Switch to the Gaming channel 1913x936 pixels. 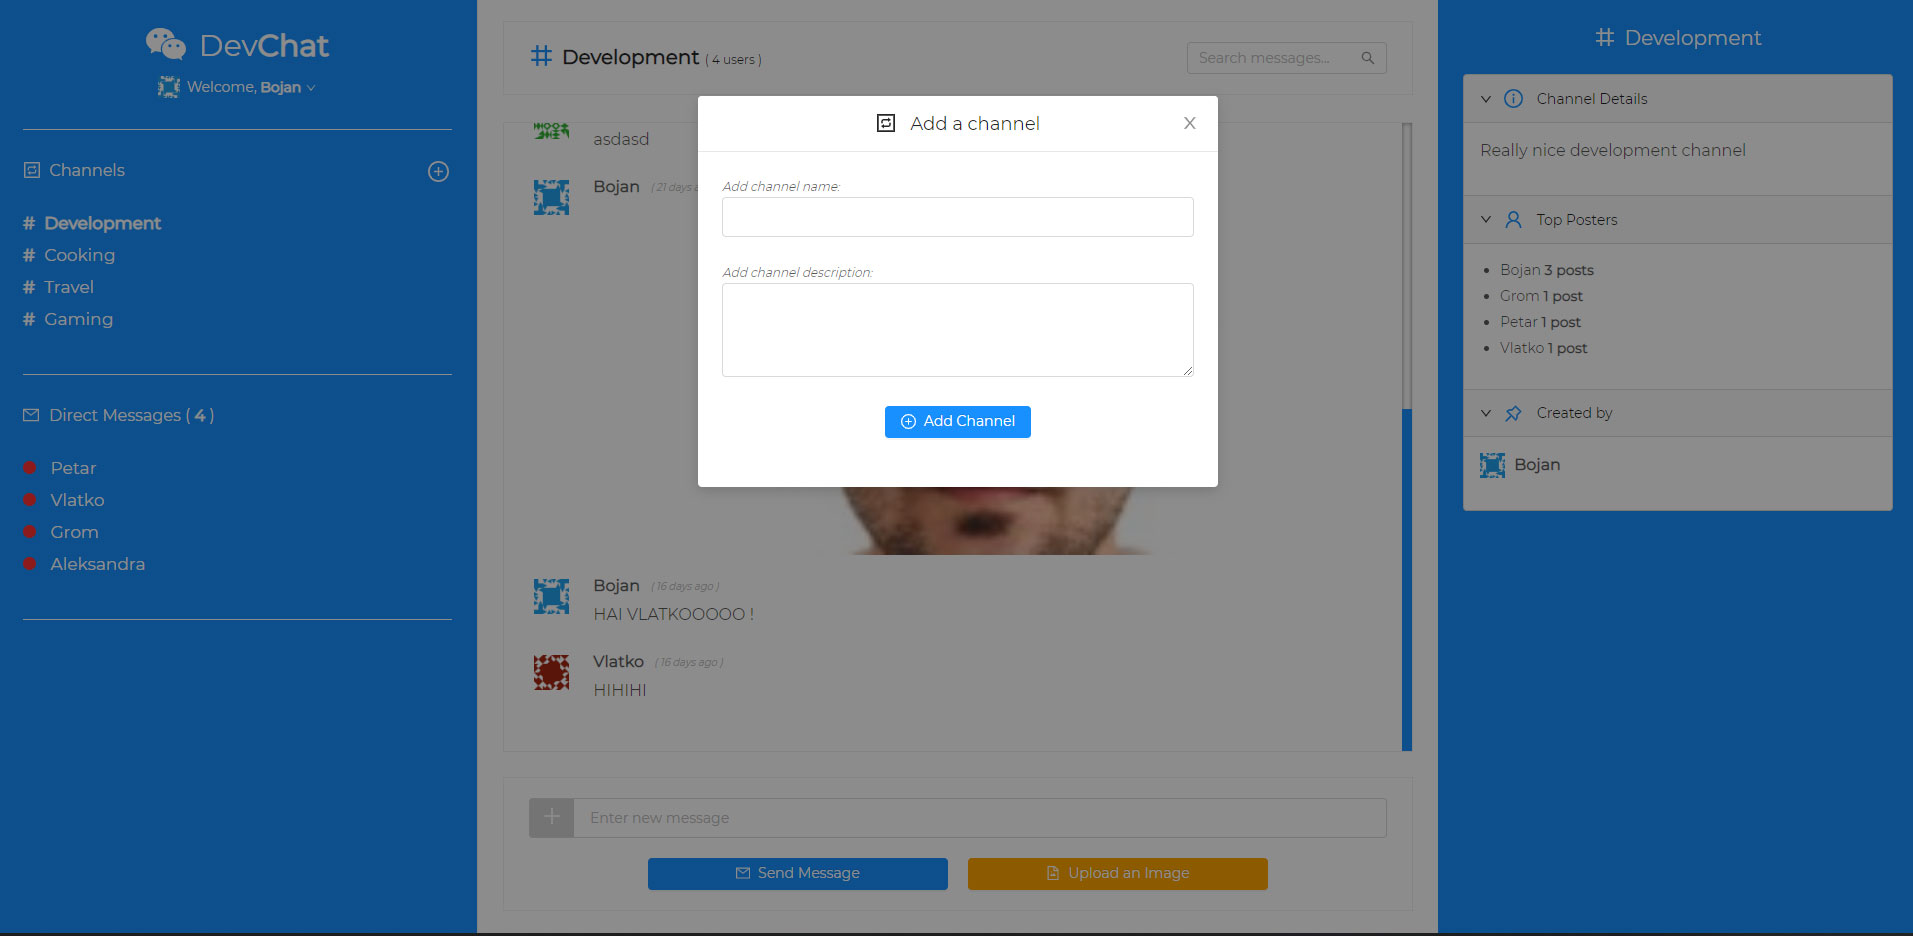click(x=78, y=319)
